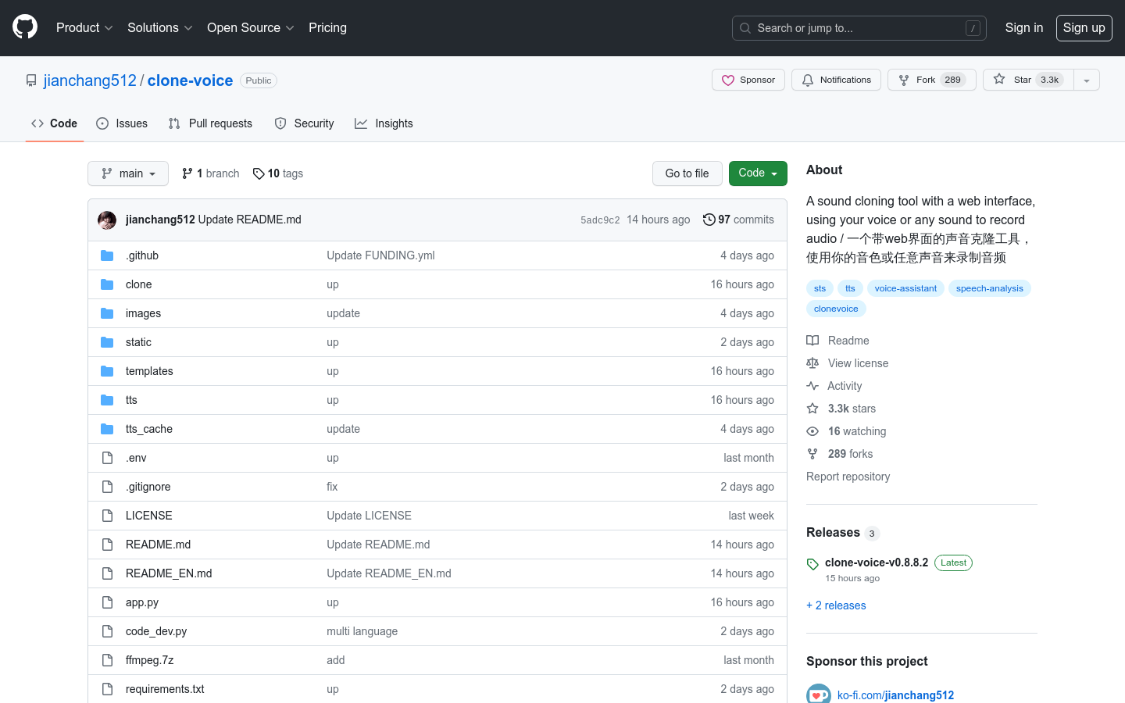Open the .github folder icon
1125x703 pixels.
click(107, 255)
